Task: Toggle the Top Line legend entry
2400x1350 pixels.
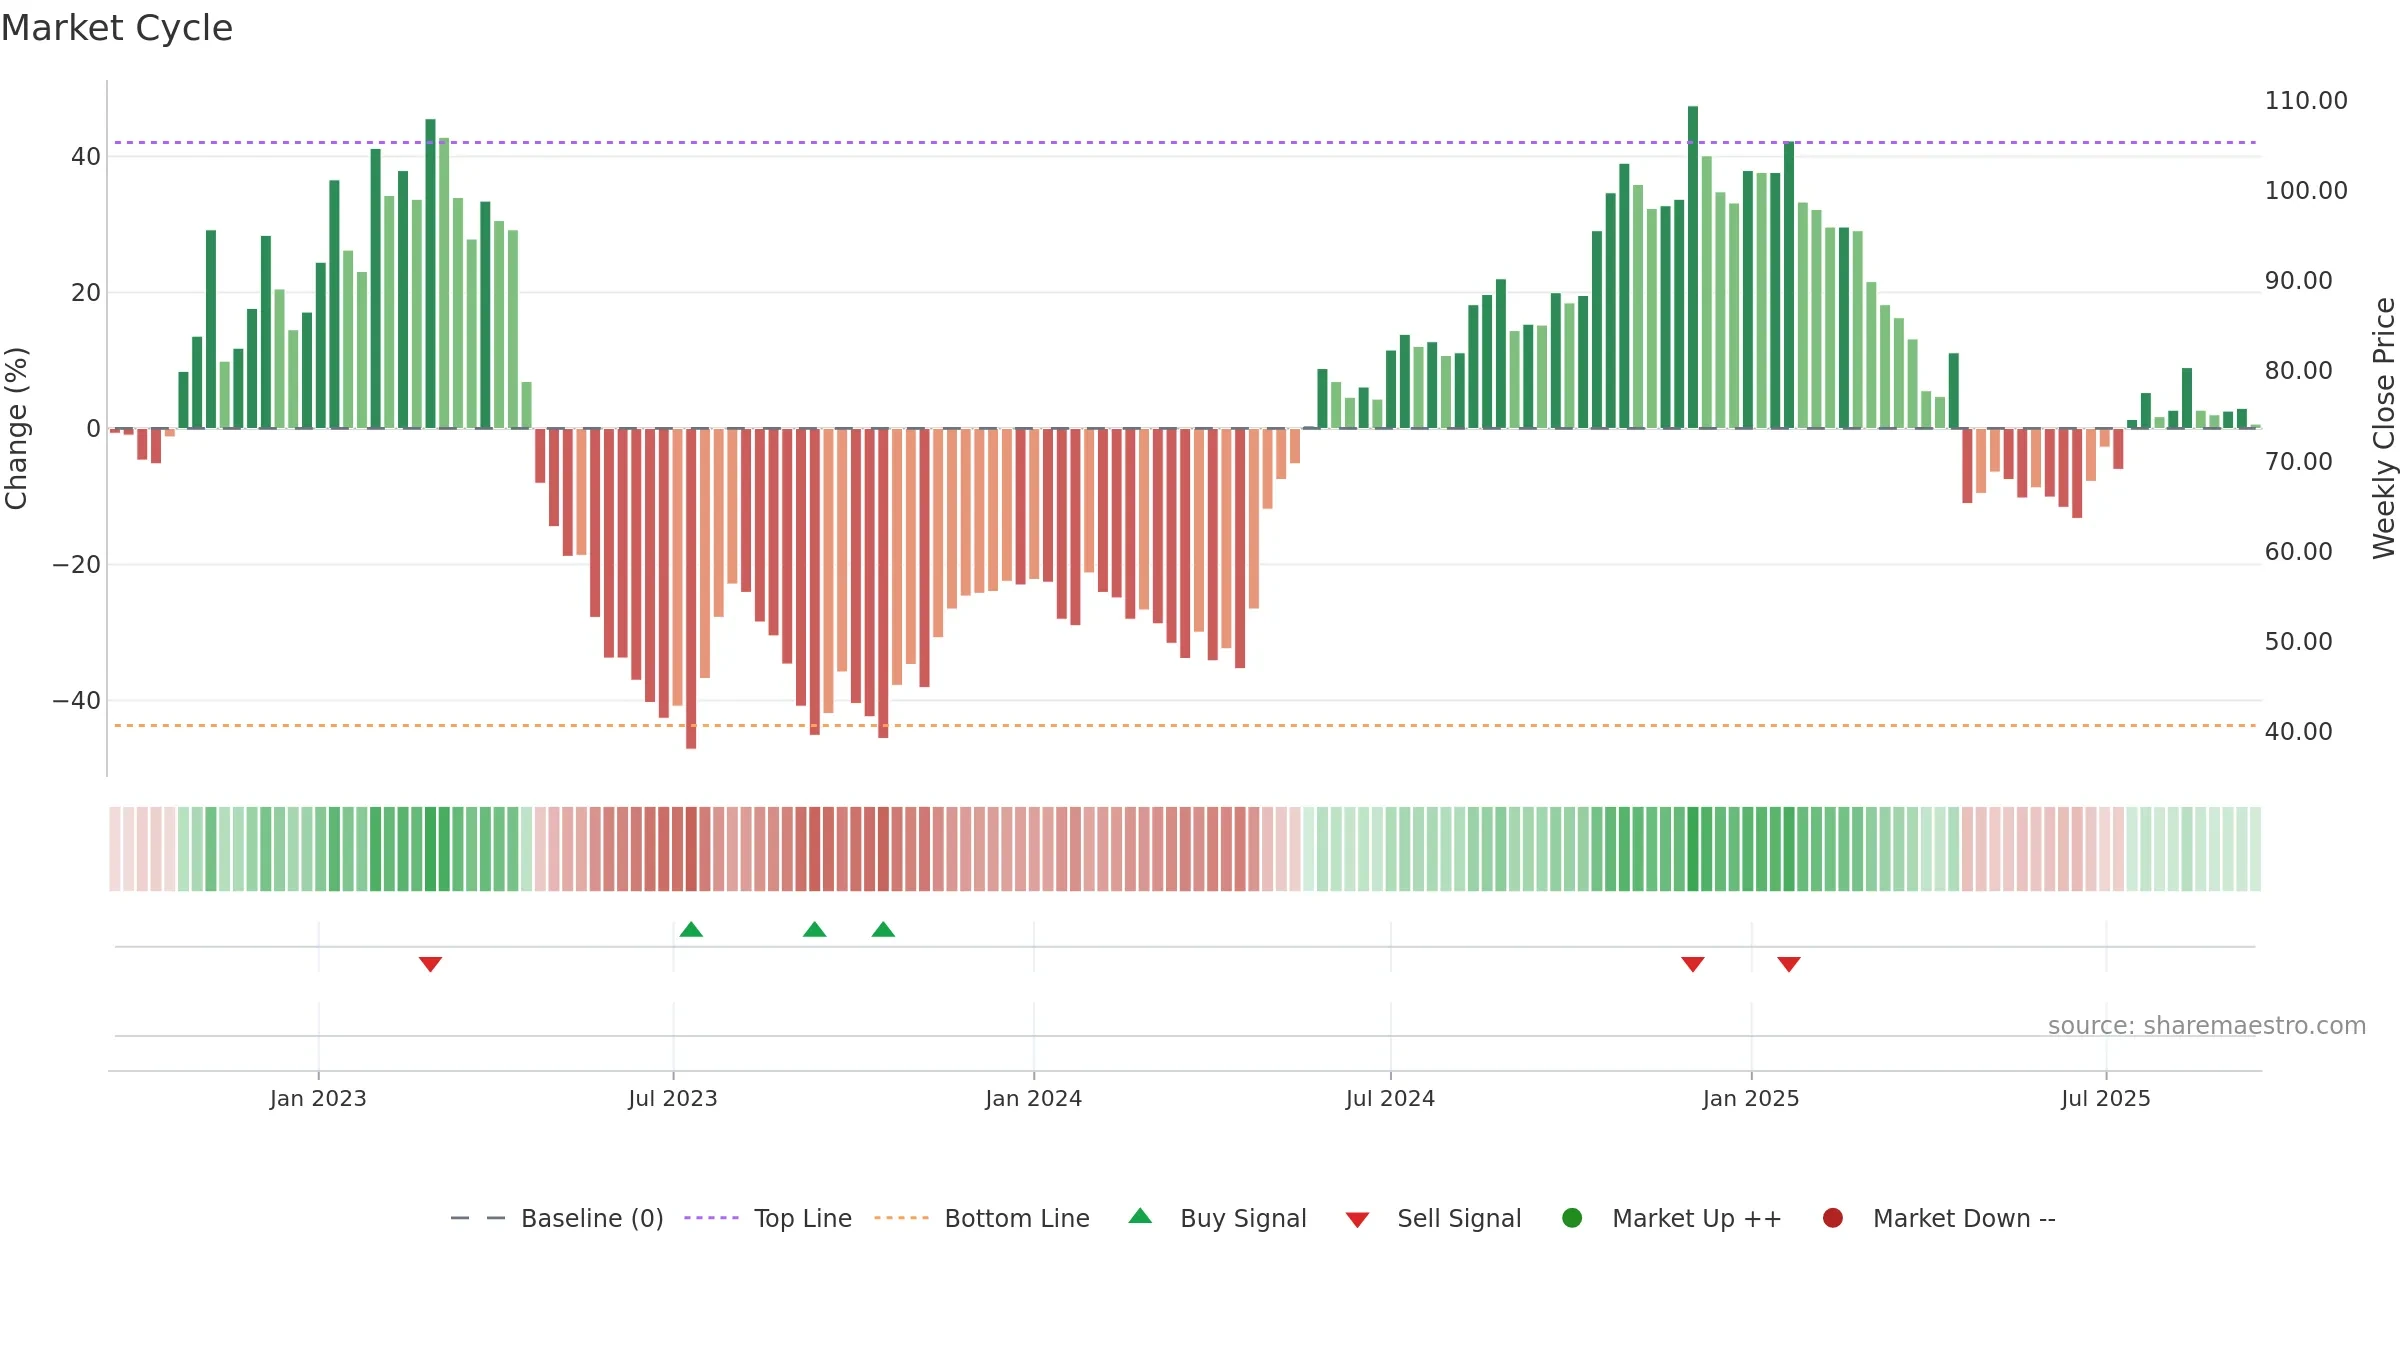Action: (x=768, y=1218)
